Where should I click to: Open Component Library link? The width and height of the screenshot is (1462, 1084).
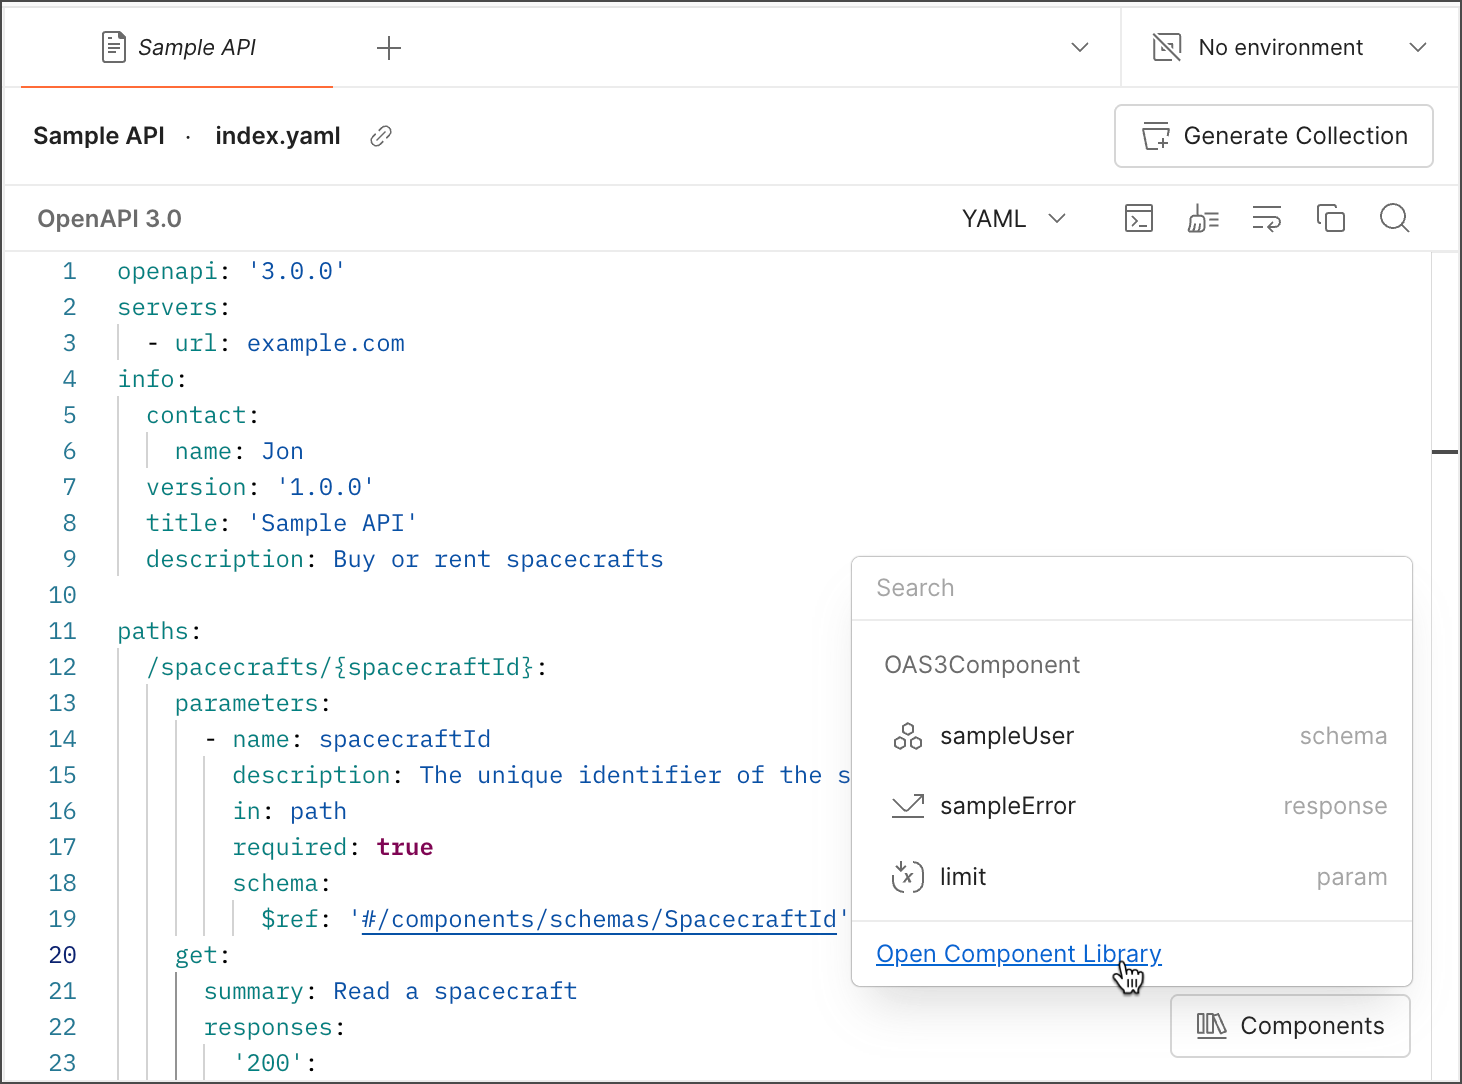1018,954
